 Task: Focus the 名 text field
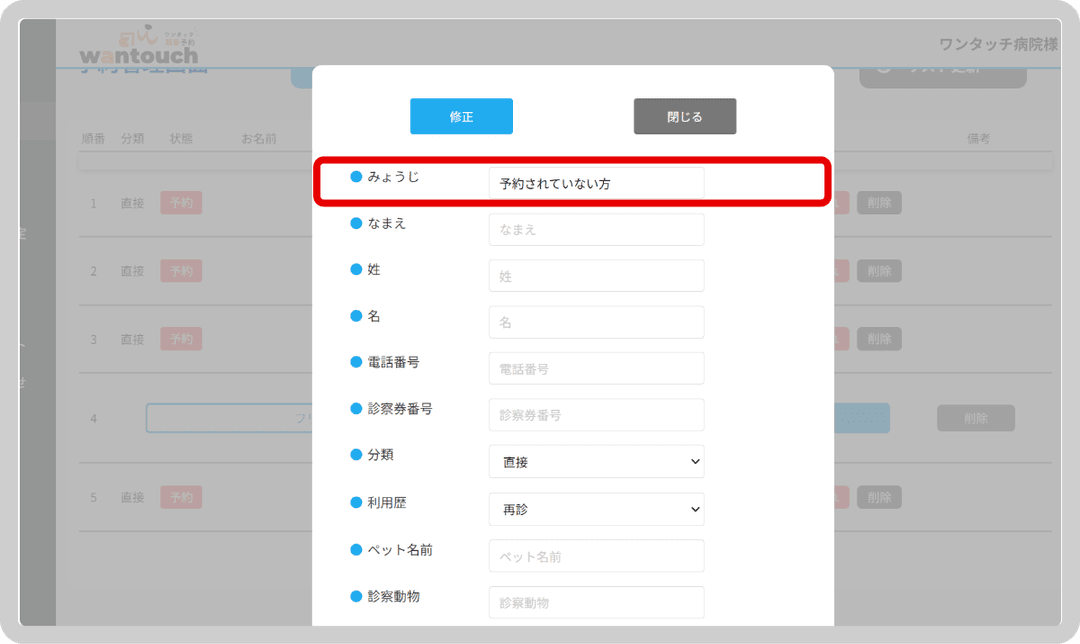pyautogui.click(x=596, y=322)
